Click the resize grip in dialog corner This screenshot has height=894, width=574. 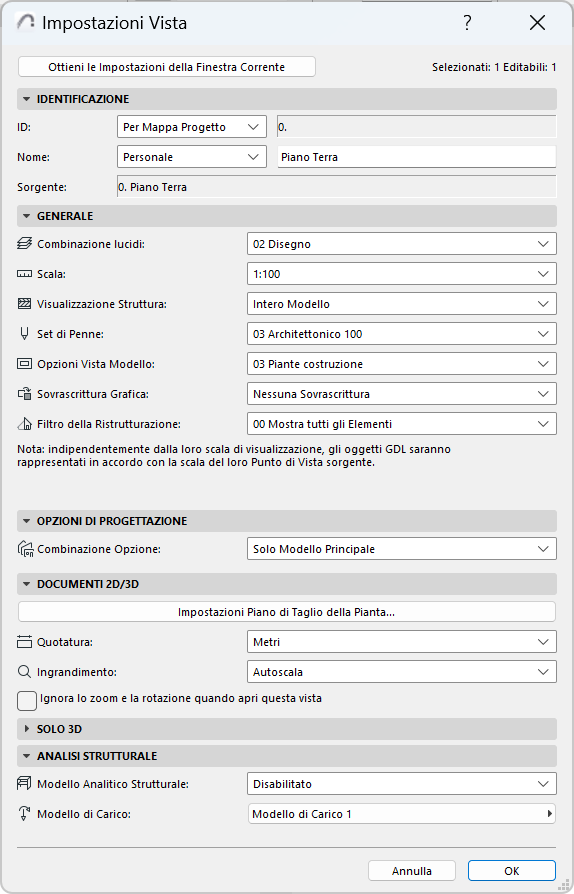[565, 886]
